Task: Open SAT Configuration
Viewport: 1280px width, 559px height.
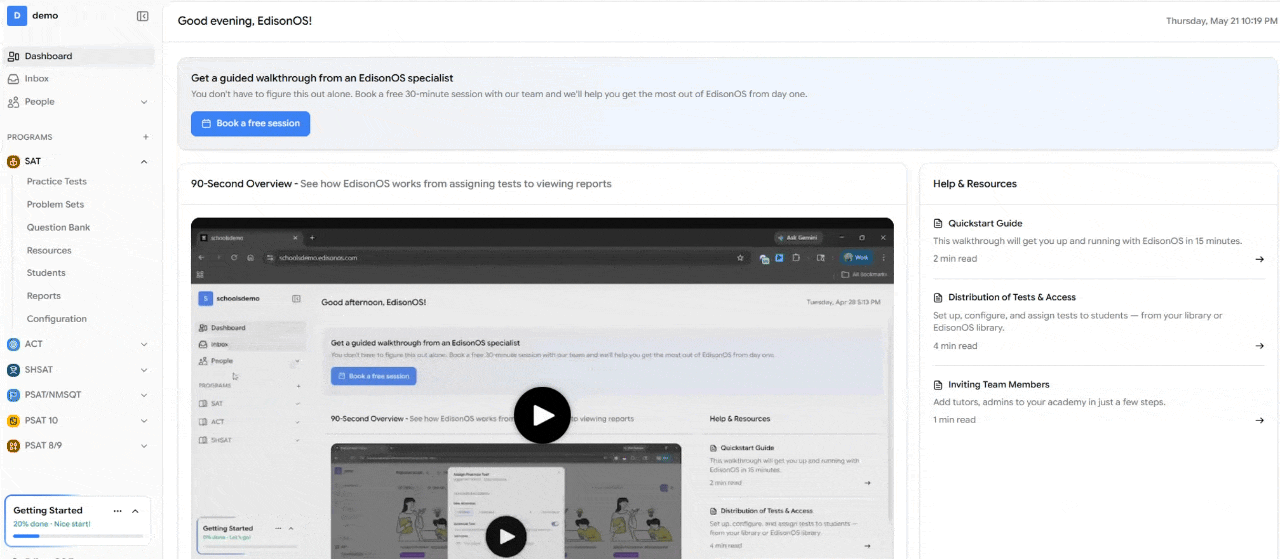Action: [57, 319]
